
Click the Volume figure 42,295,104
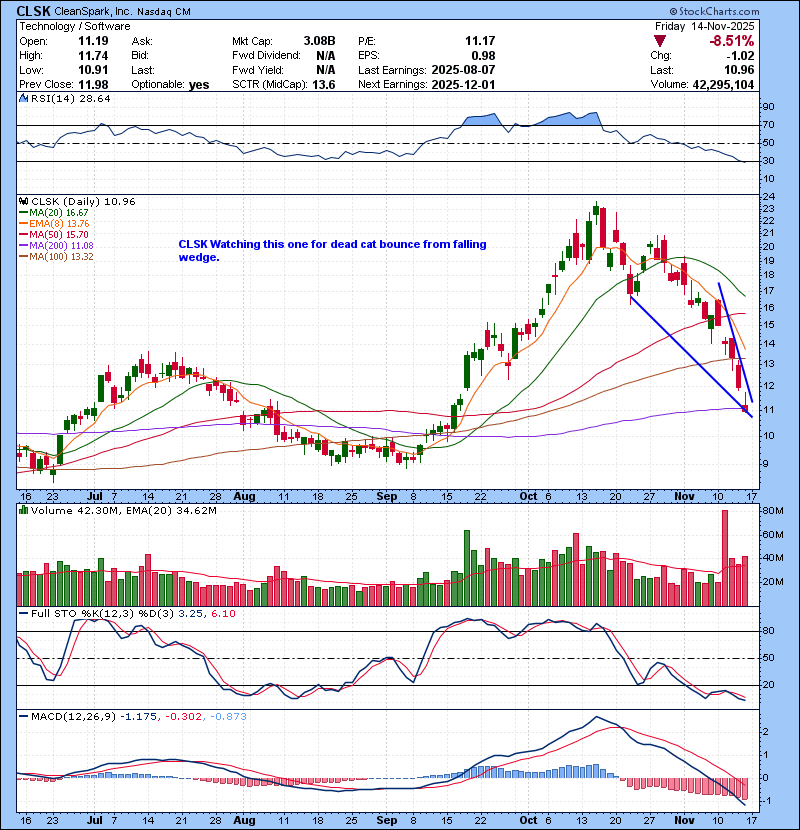tap(723, 84)
